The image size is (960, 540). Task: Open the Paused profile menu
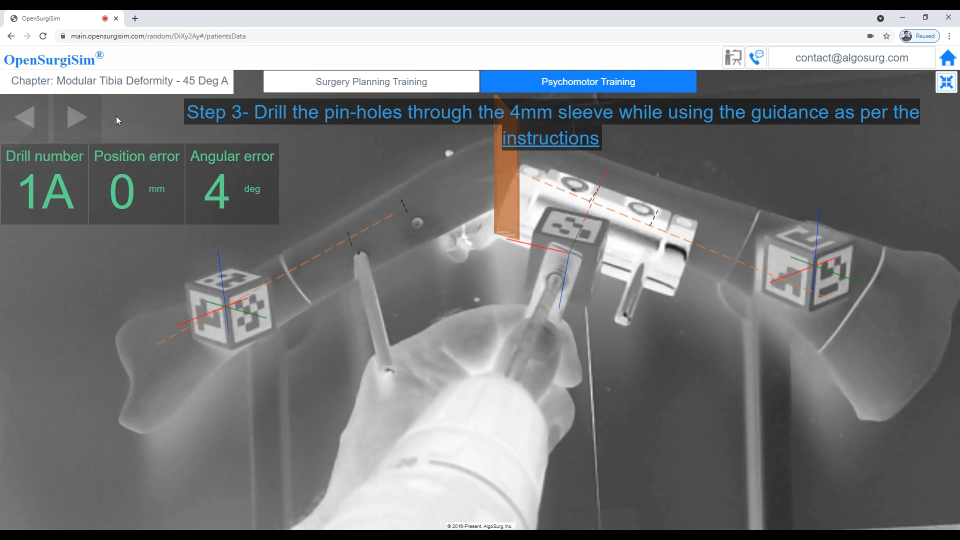tap(919, 36)
